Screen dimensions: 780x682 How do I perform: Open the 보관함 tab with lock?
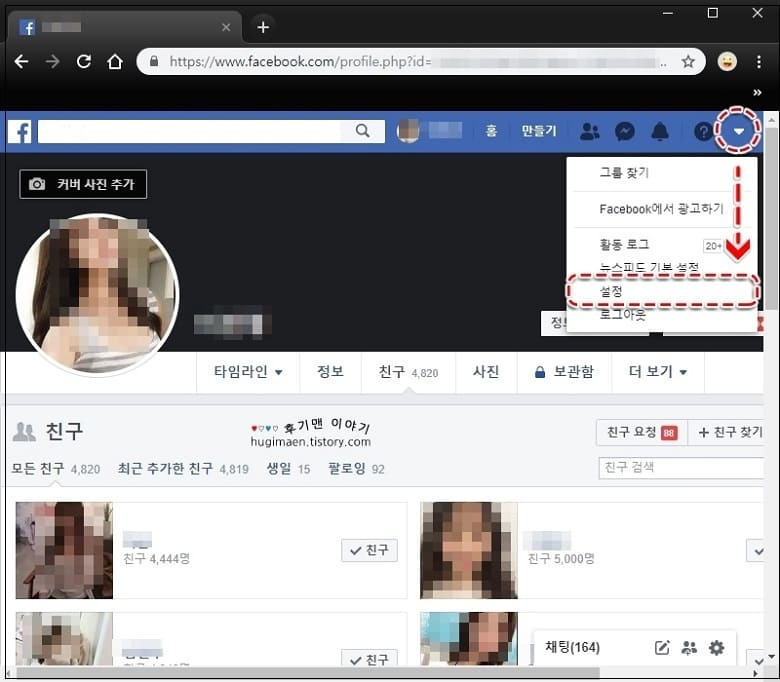tap(564, 372)
